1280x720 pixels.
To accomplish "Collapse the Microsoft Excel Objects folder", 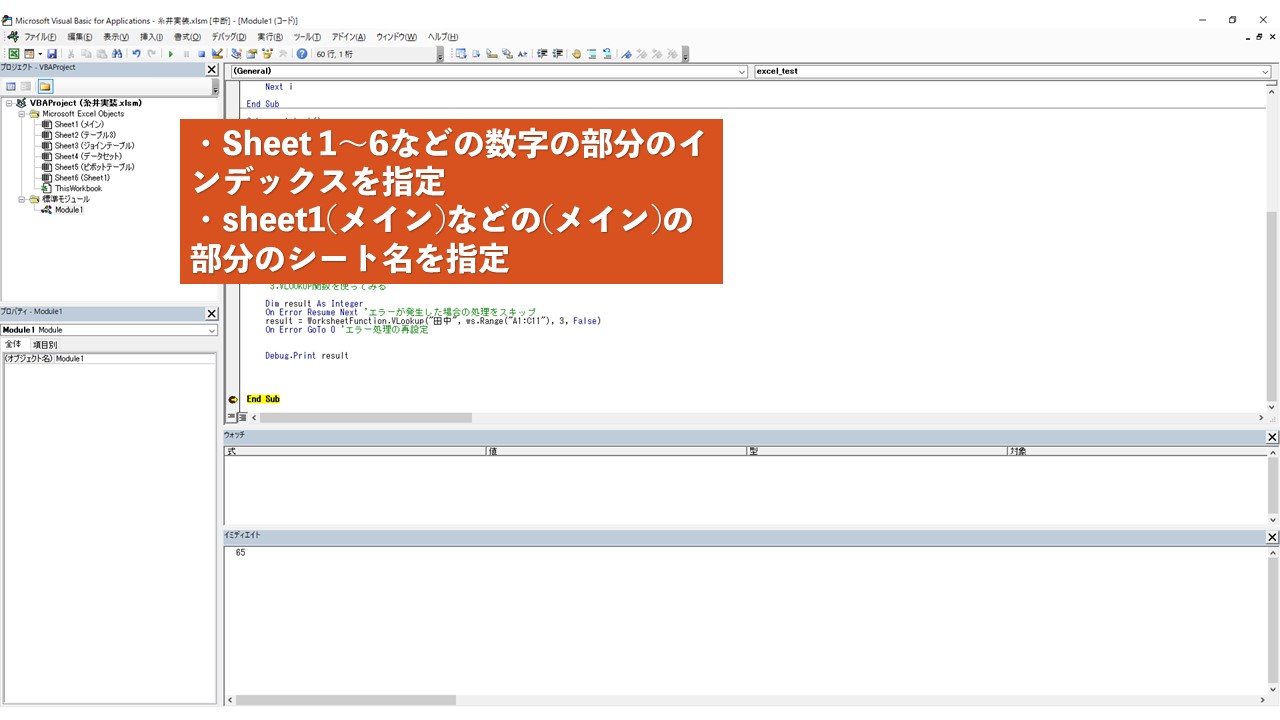I will pyautogui.click(x=22, y=114).
